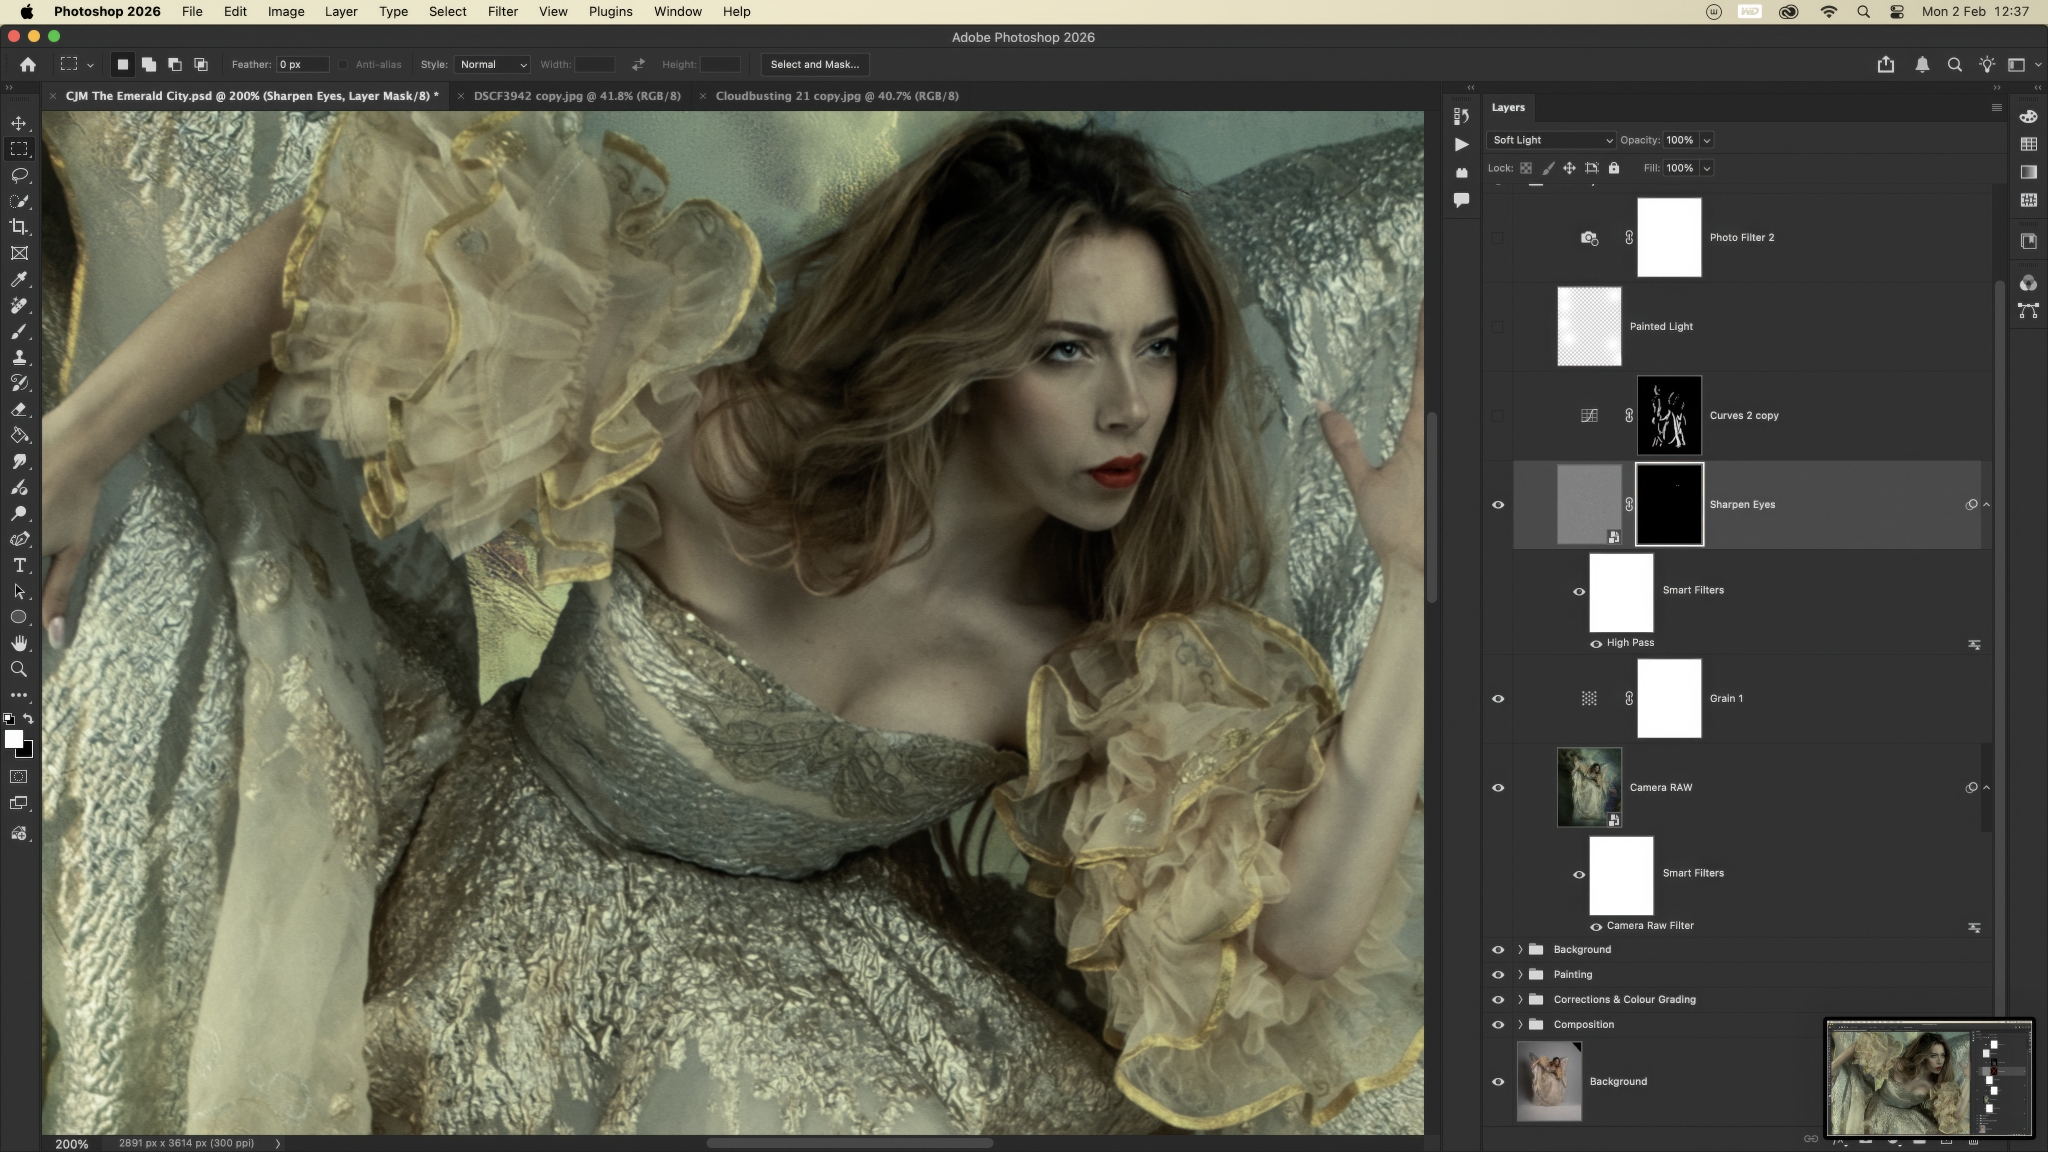Select the Move tool
The width and height of the screenshot is (2048, 1152).
(x=19, y=123)
